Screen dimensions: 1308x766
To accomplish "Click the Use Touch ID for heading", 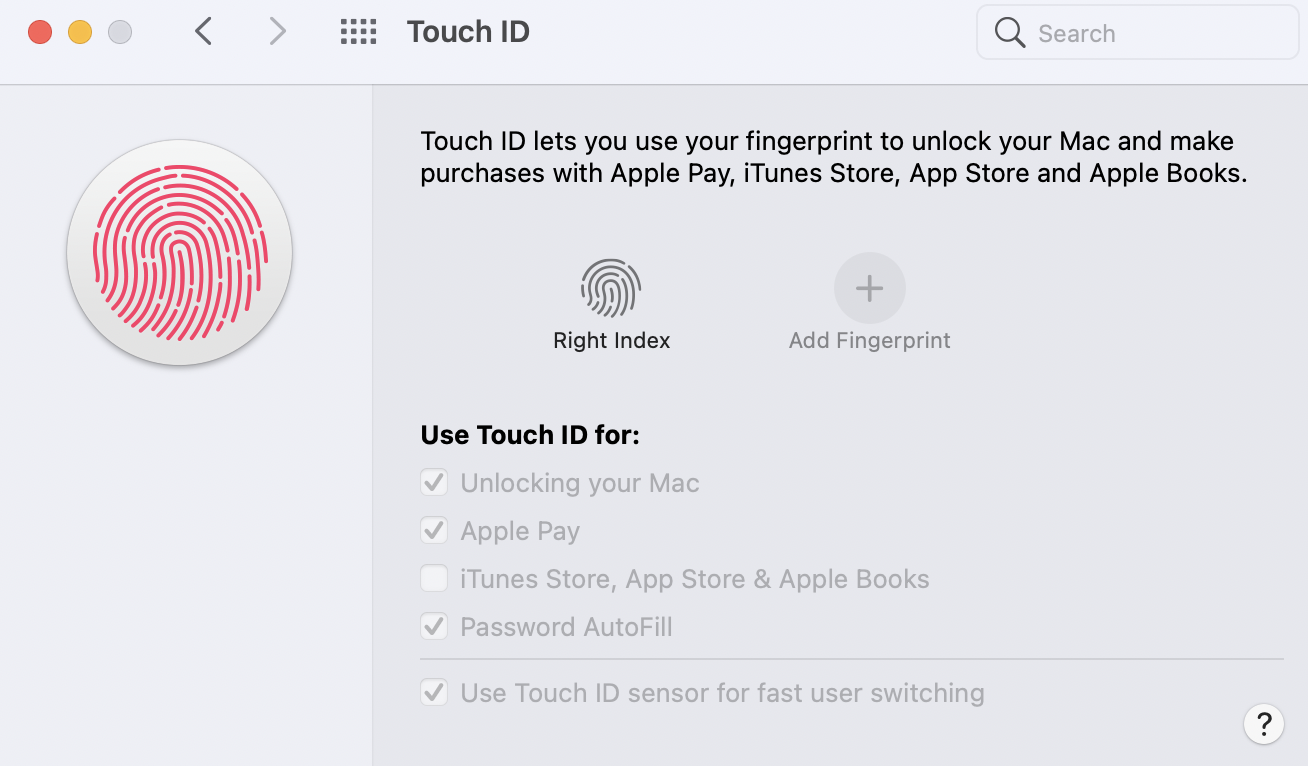I will pyautogui.click(x=530, y=436).
